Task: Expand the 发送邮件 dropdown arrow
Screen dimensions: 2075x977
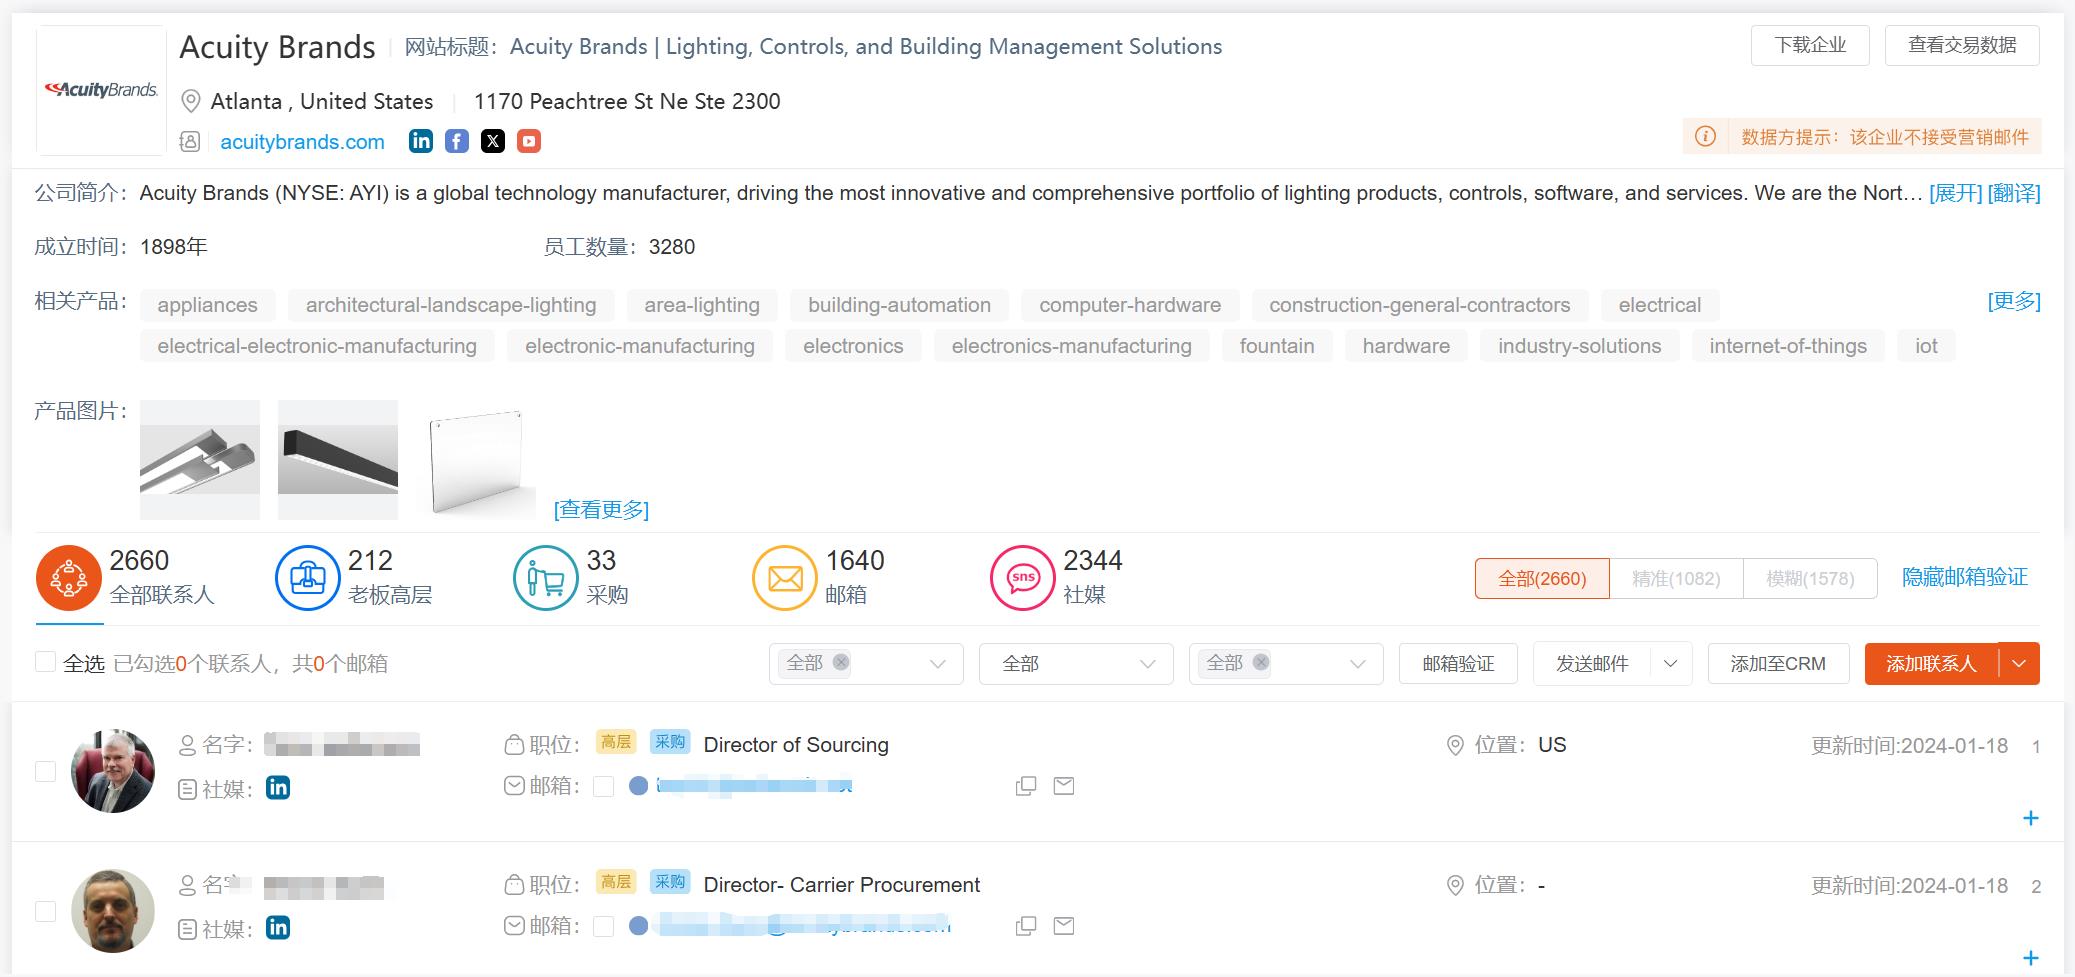Action: (x=1670, y=664)
